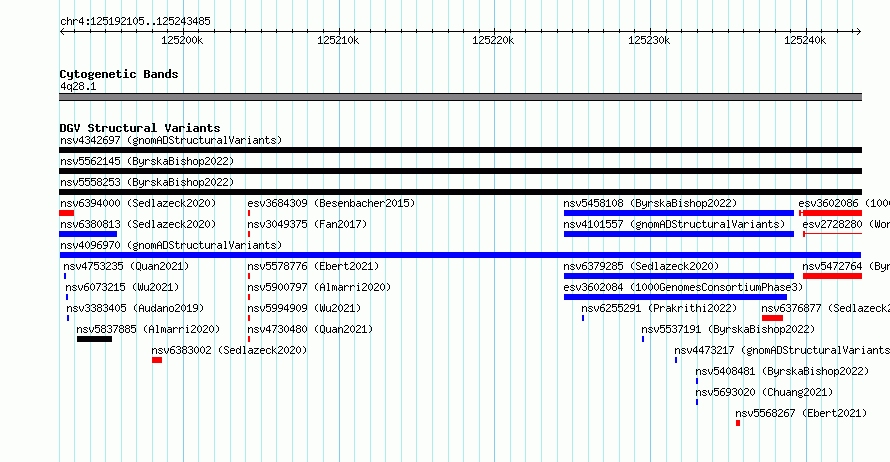Select the nsv5562145 ByrskaBishop2022 label
Viewport: 890px width, 462px height.
tap(147, 161)
